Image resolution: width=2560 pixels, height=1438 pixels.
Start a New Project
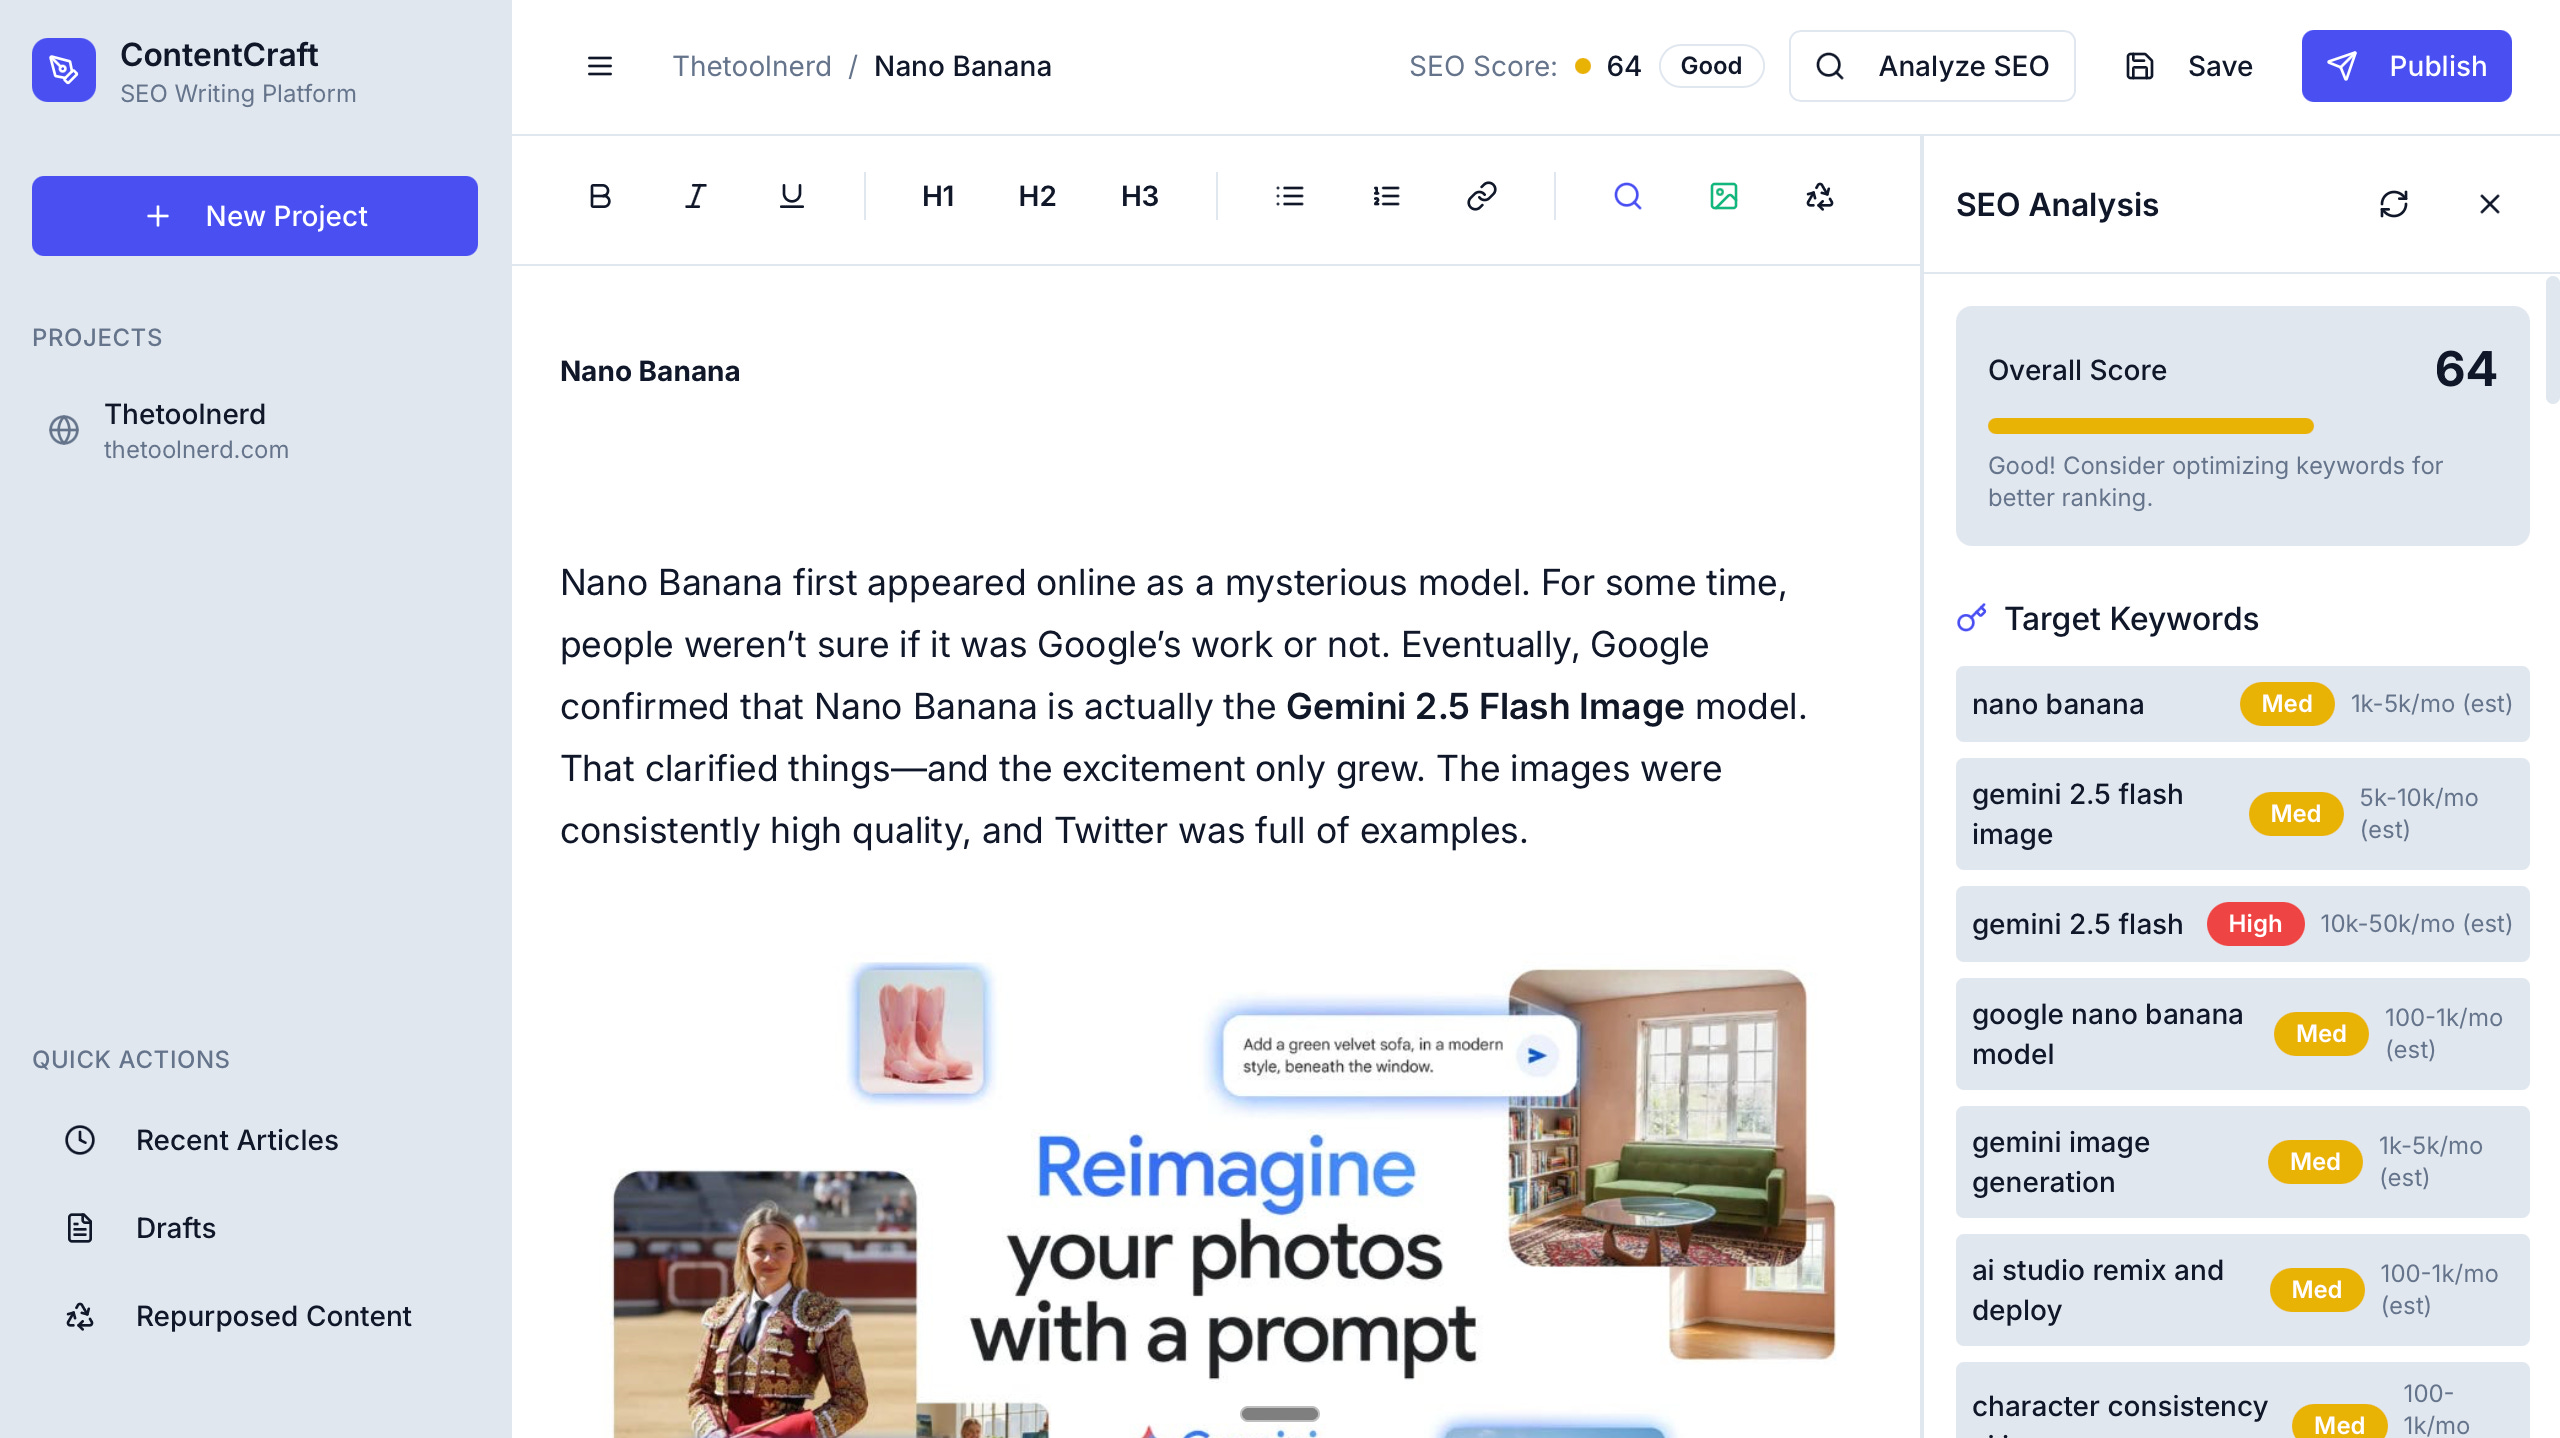(x=254, y=216)
